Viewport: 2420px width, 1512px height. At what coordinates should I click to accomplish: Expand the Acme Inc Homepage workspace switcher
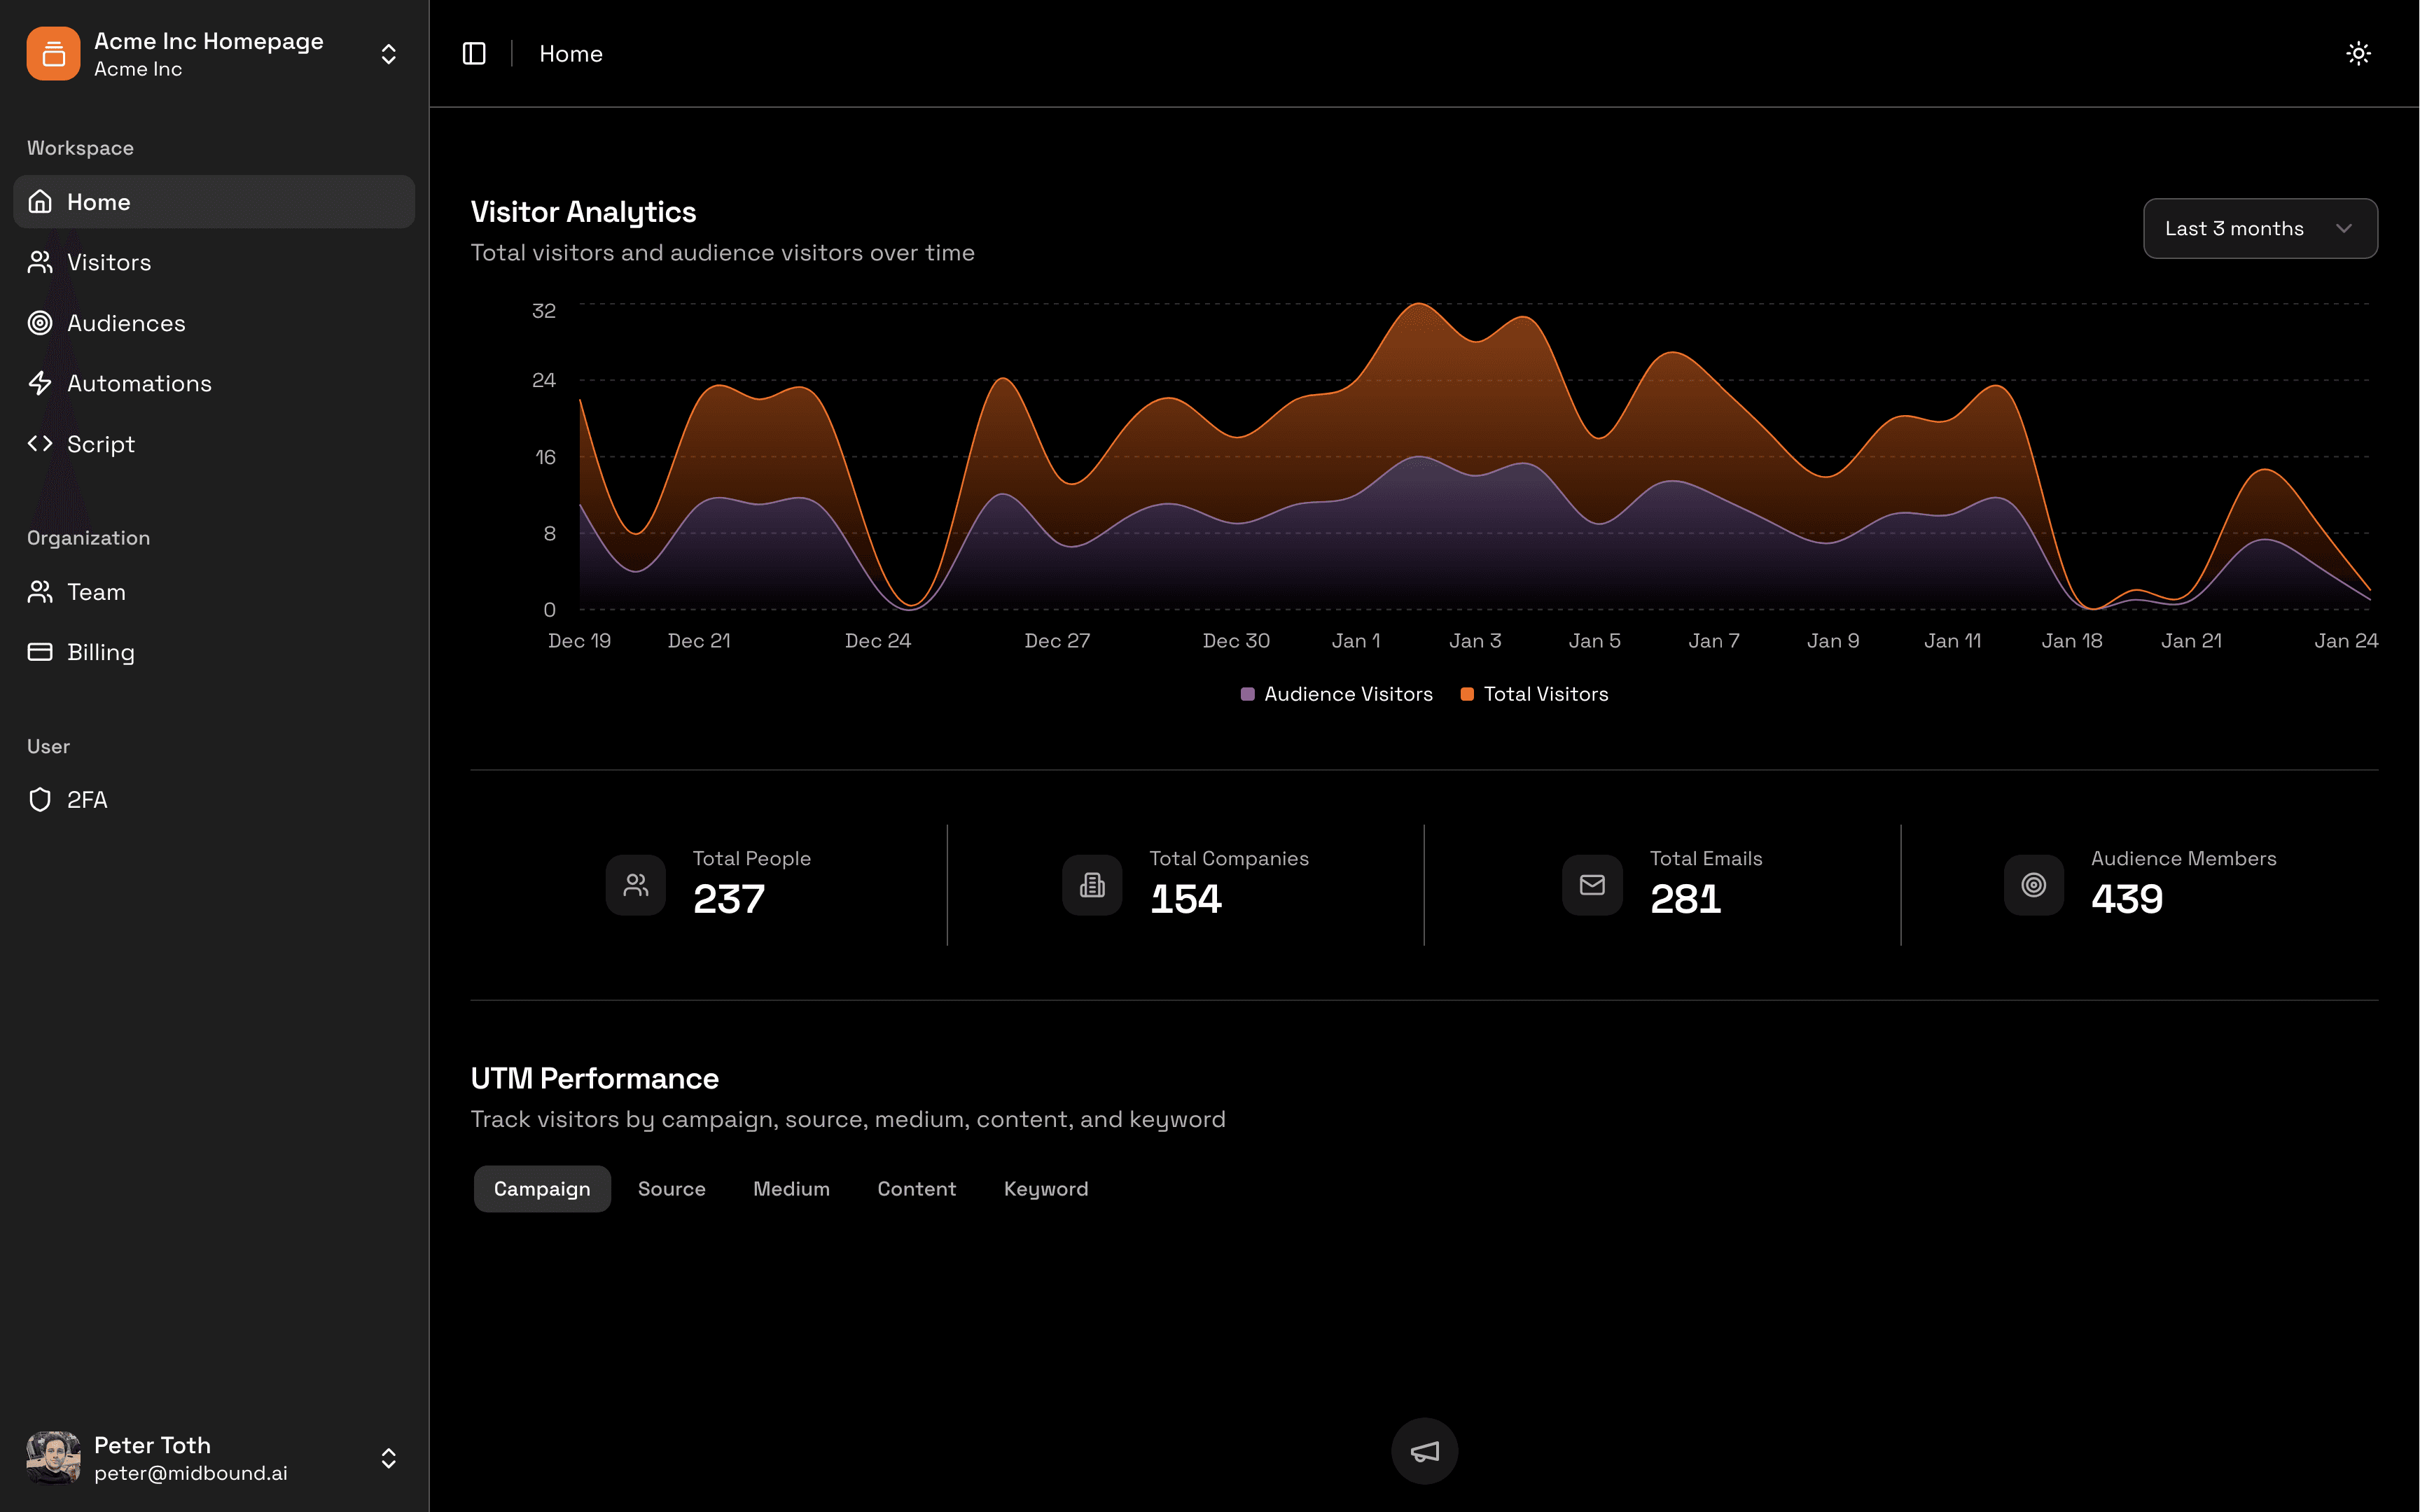(389, 53)
